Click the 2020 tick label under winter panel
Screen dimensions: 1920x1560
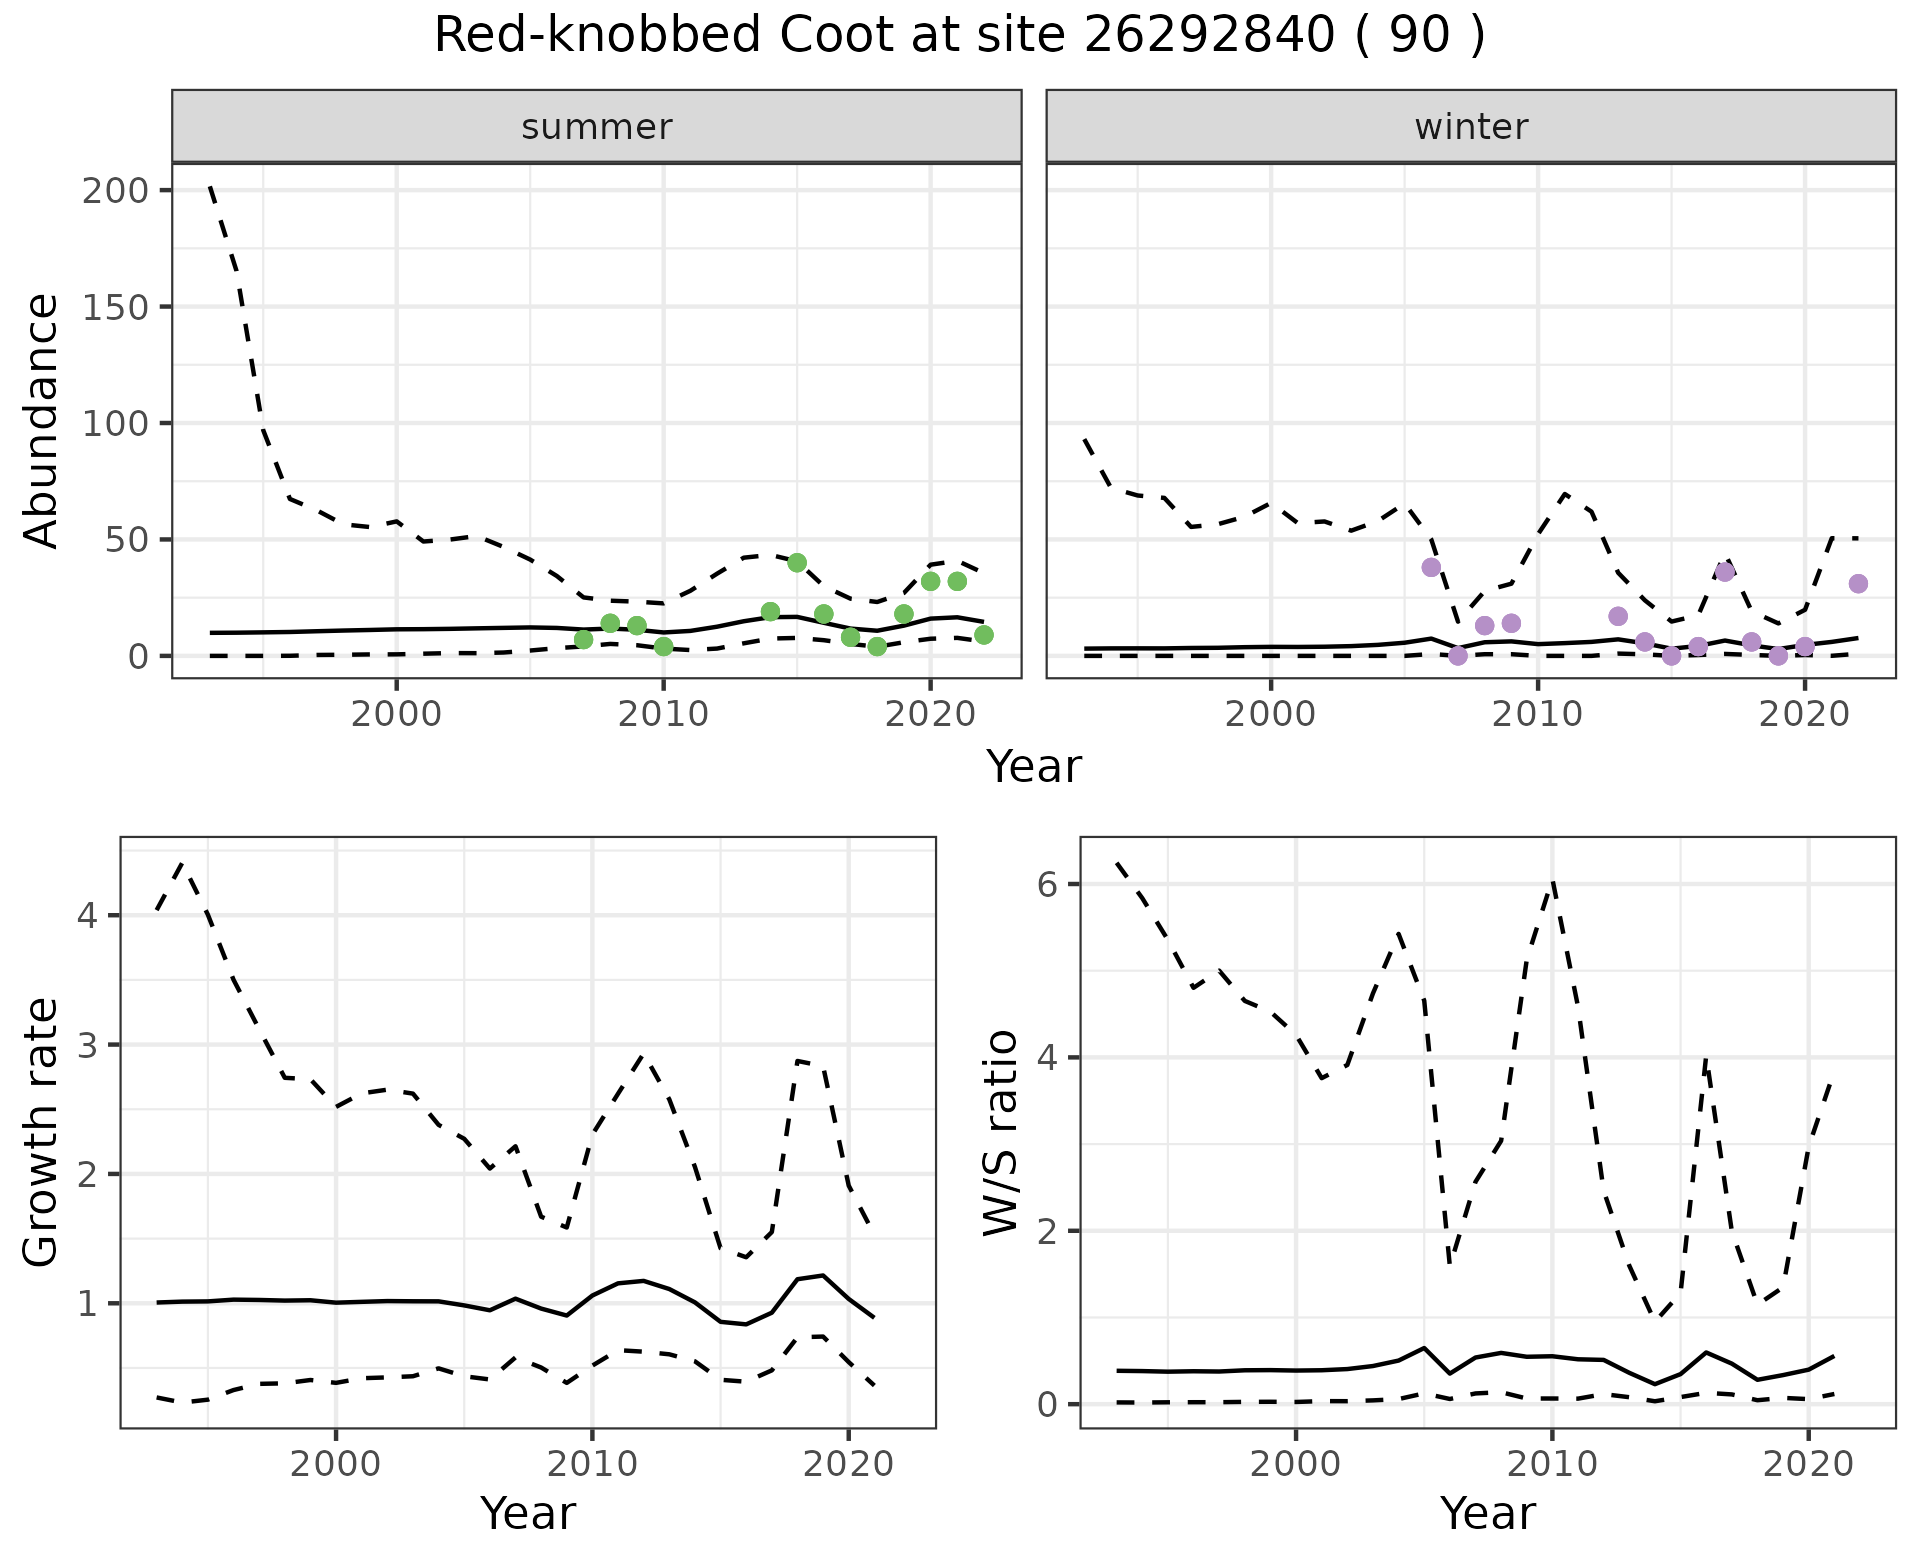(x=1805, y=715)
